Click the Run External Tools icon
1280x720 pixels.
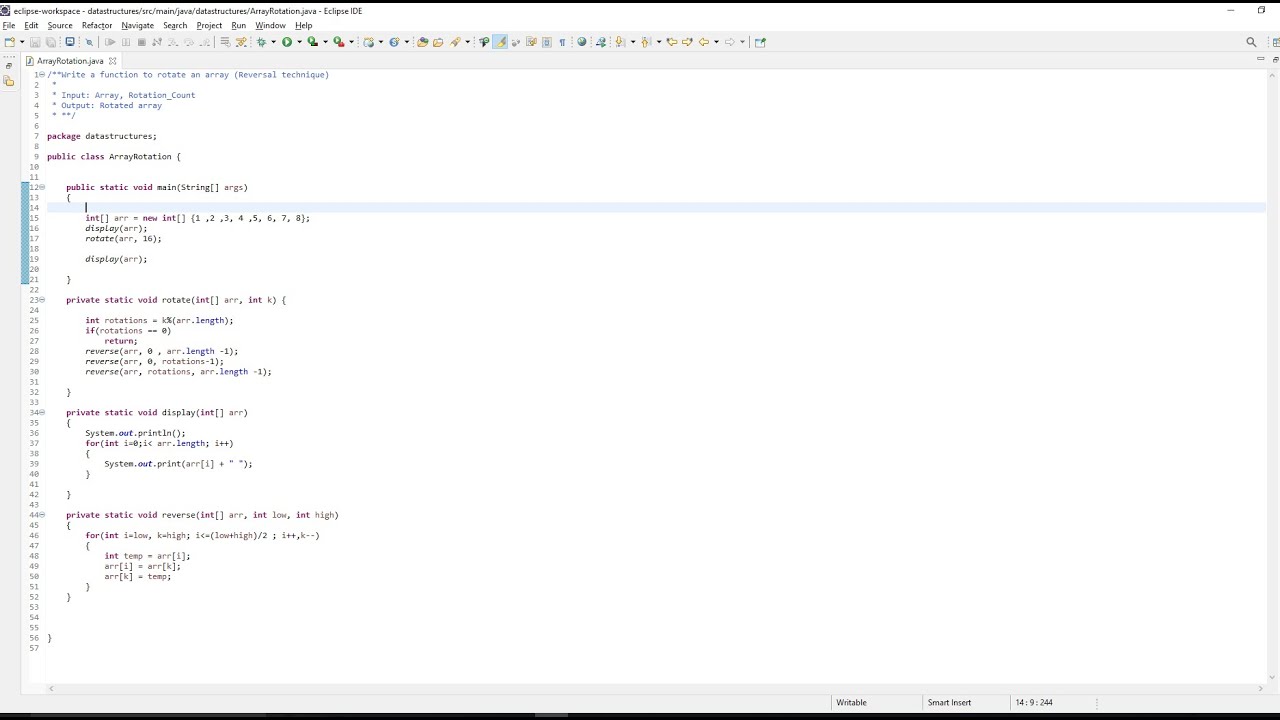coord(339,42)
